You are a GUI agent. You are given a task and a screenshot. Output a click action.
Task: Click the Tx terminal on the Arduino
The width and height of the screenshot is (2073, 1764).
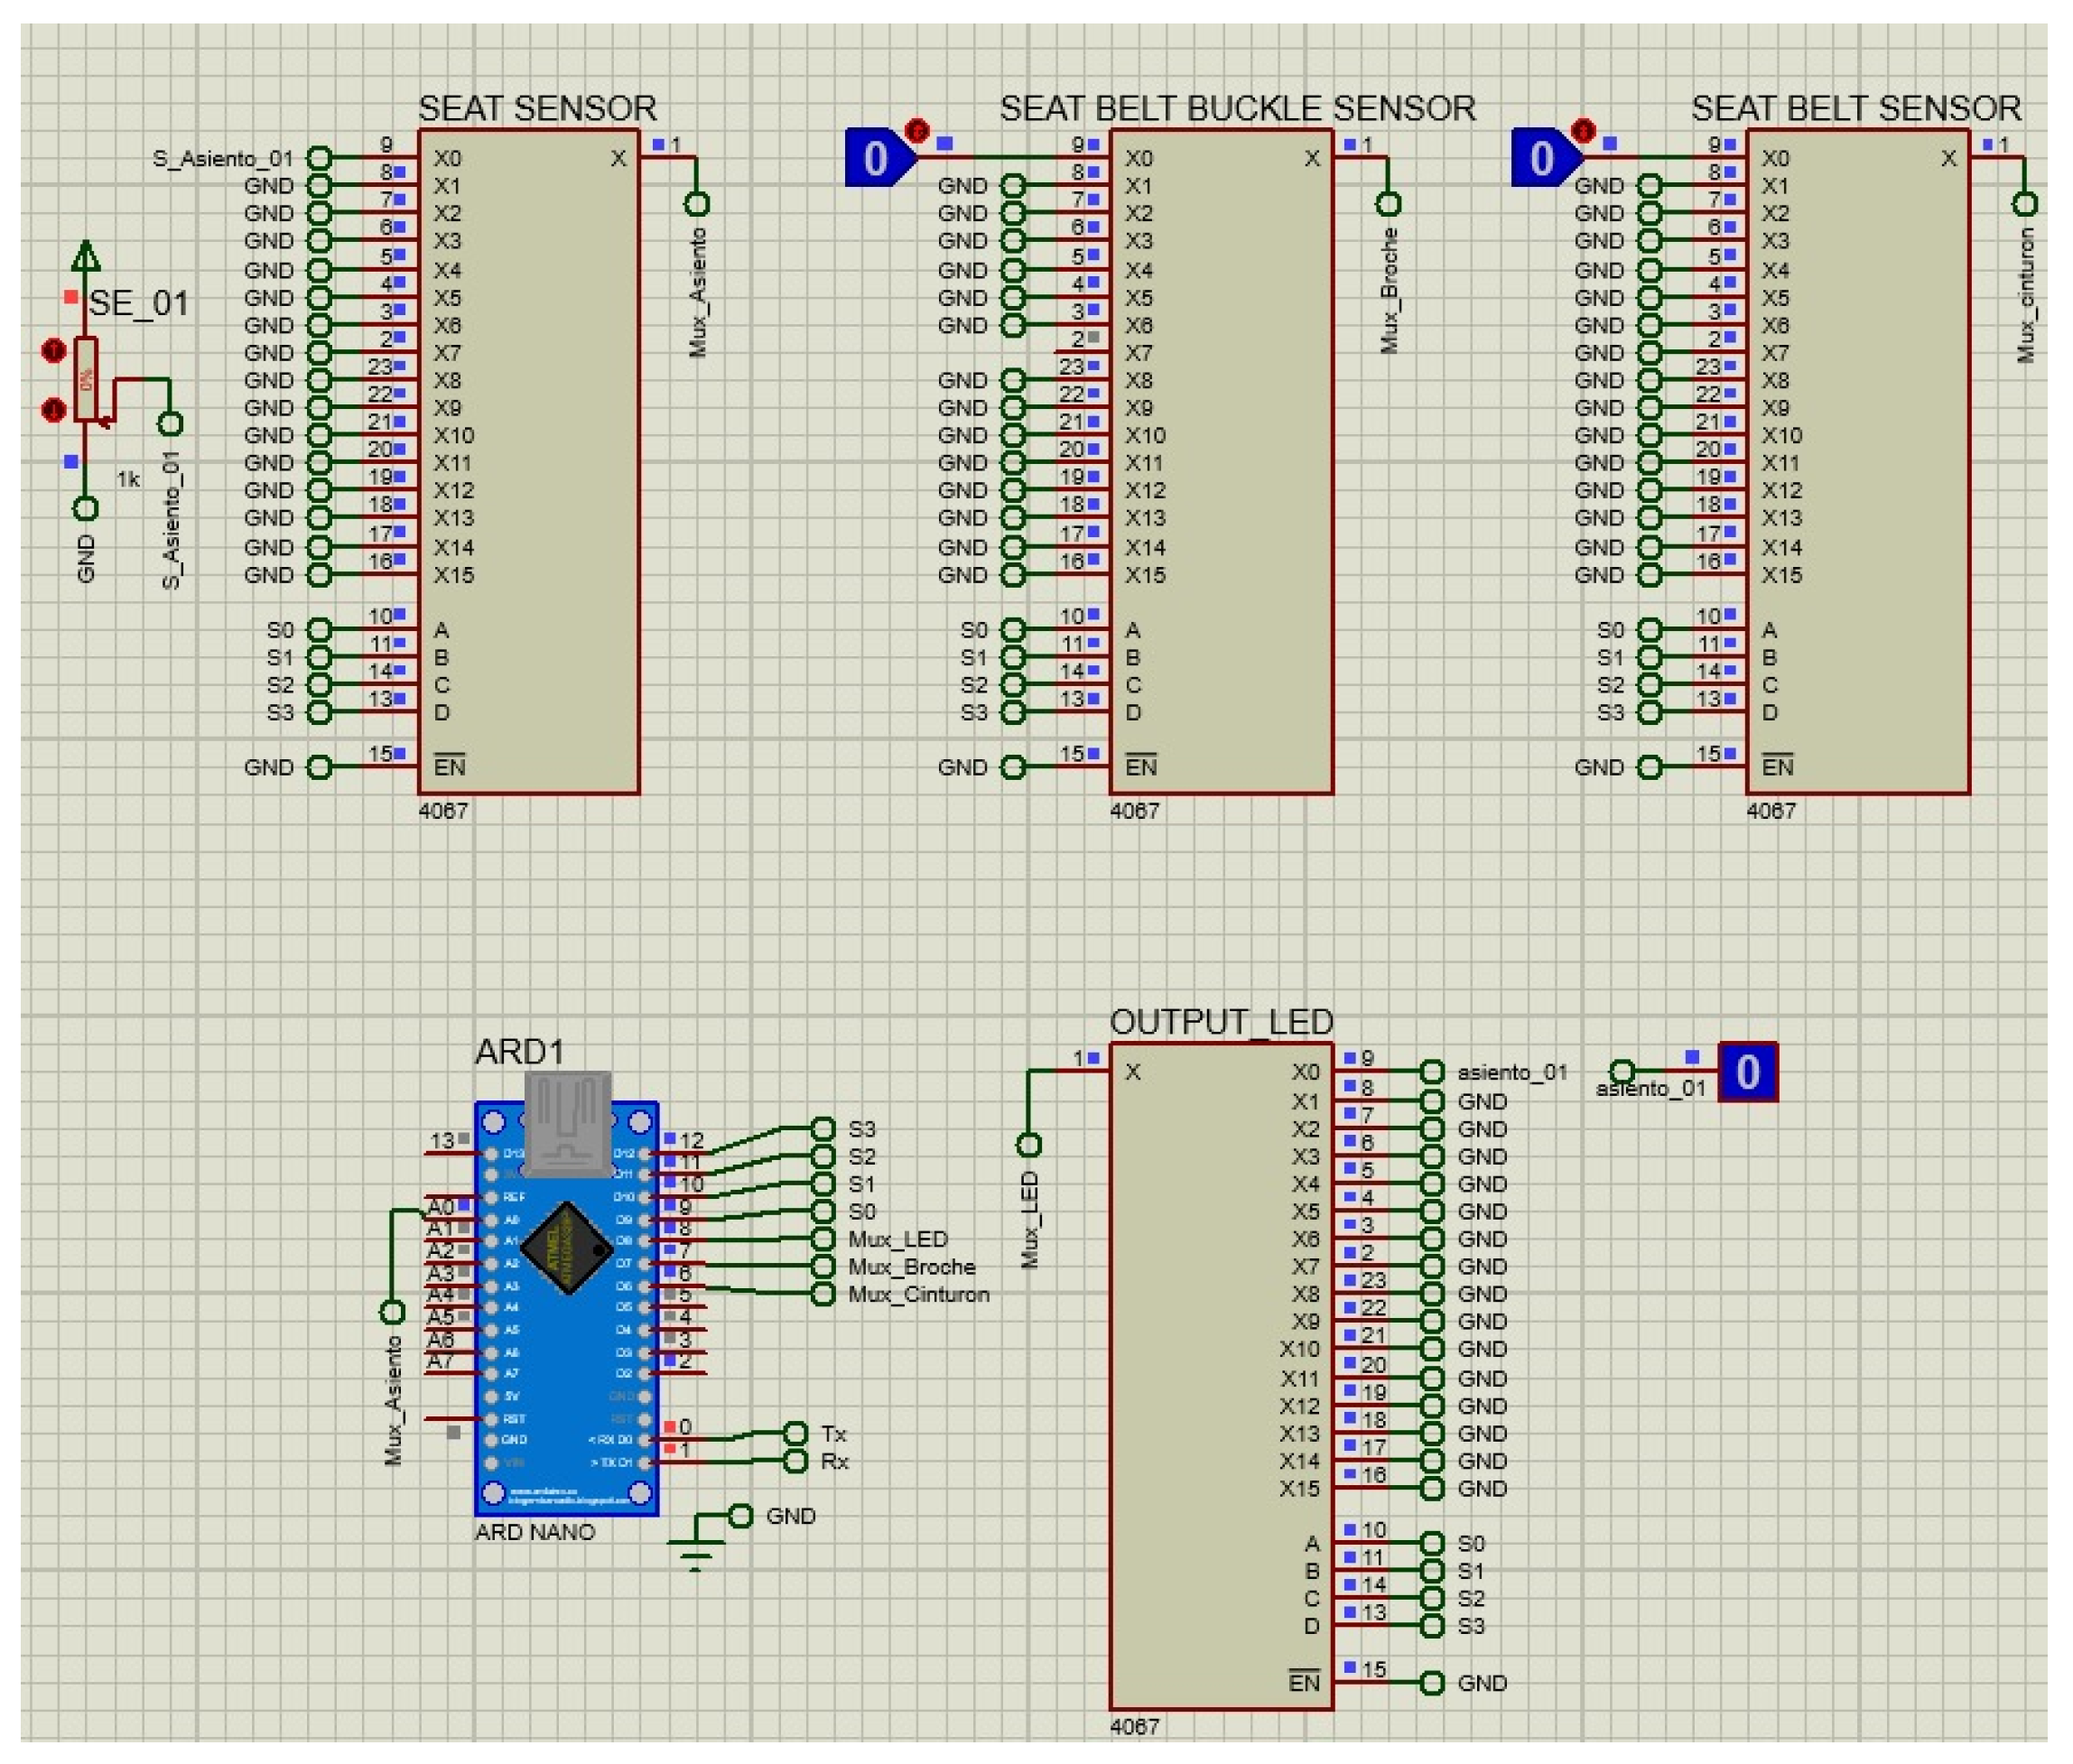(795, 1433)
